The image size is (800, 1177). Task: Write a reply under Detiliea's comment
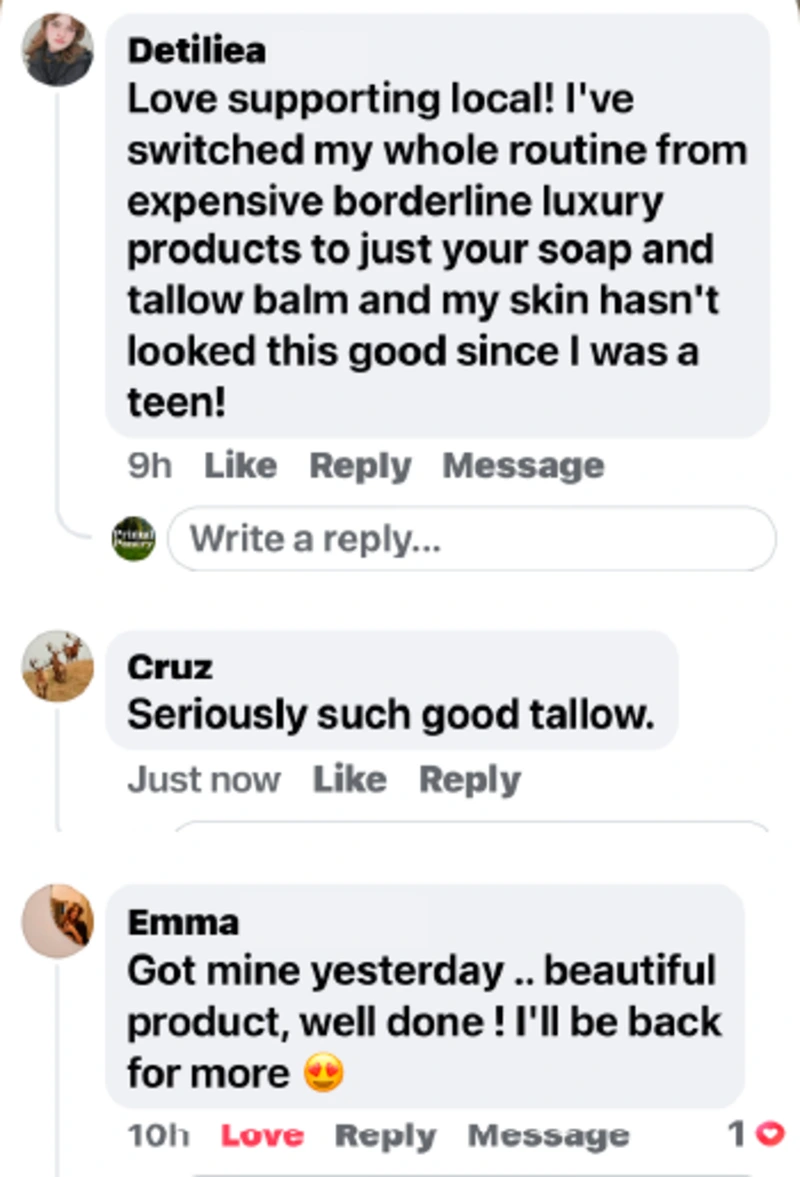pos(471,539)
